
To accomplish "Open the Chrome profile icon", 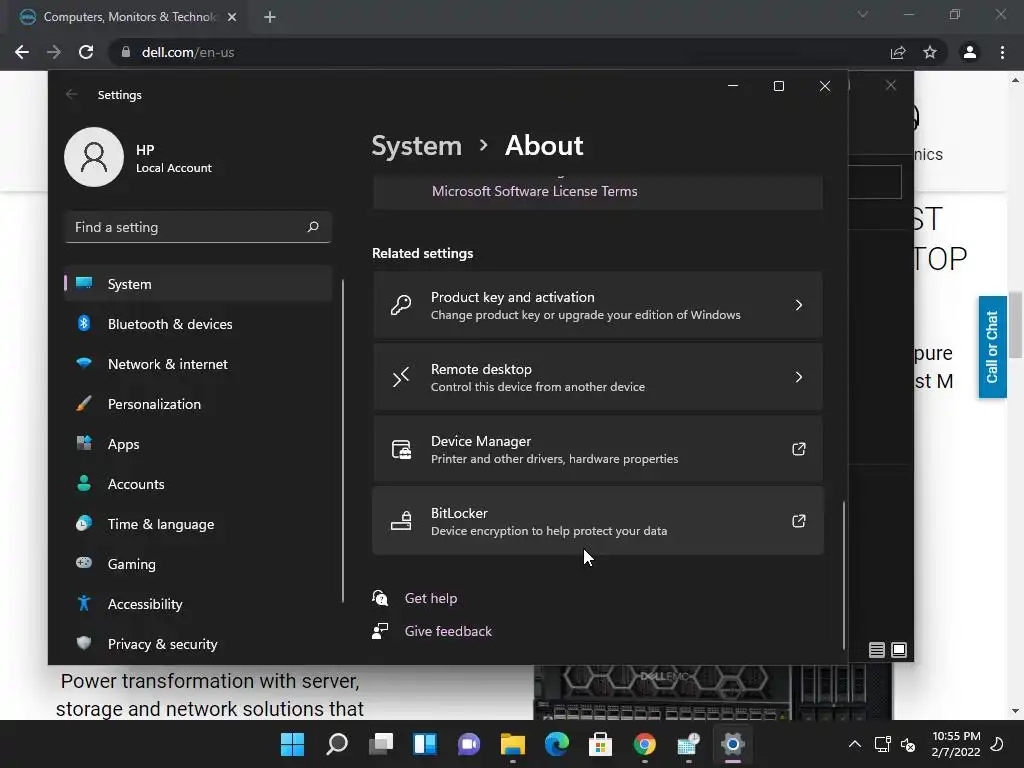I will pyautogui.click(x=970, y=52).
